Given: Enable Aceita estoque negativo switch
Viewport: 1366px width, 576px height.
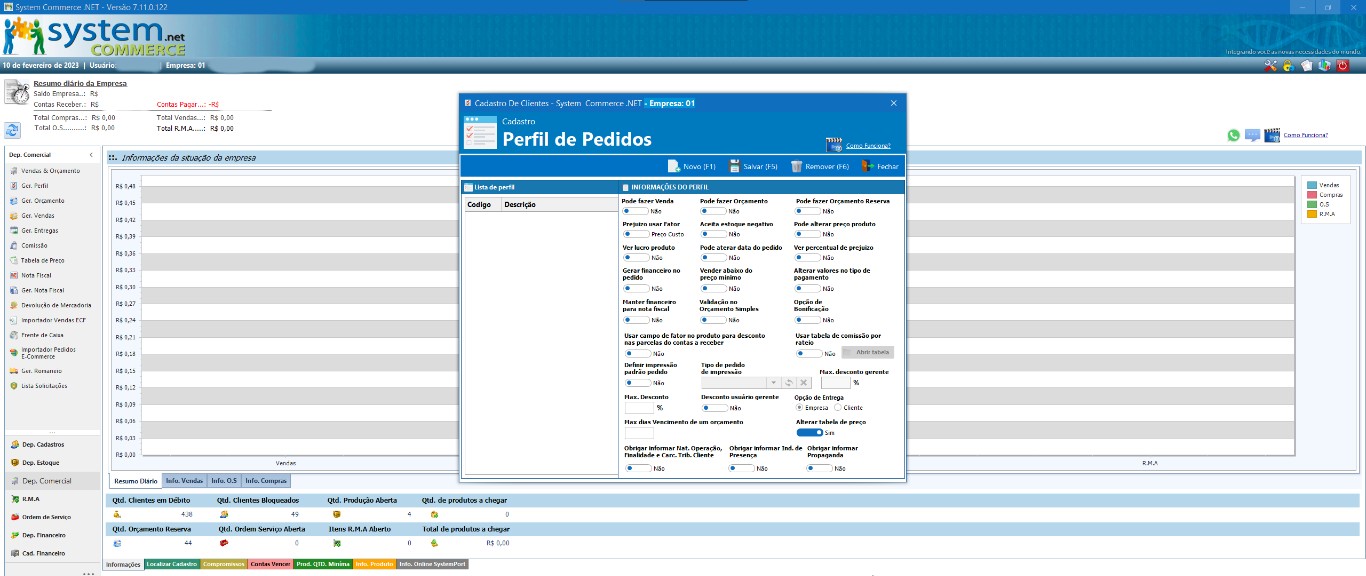Looking at the screenshot, I should (x=713, y=234).
